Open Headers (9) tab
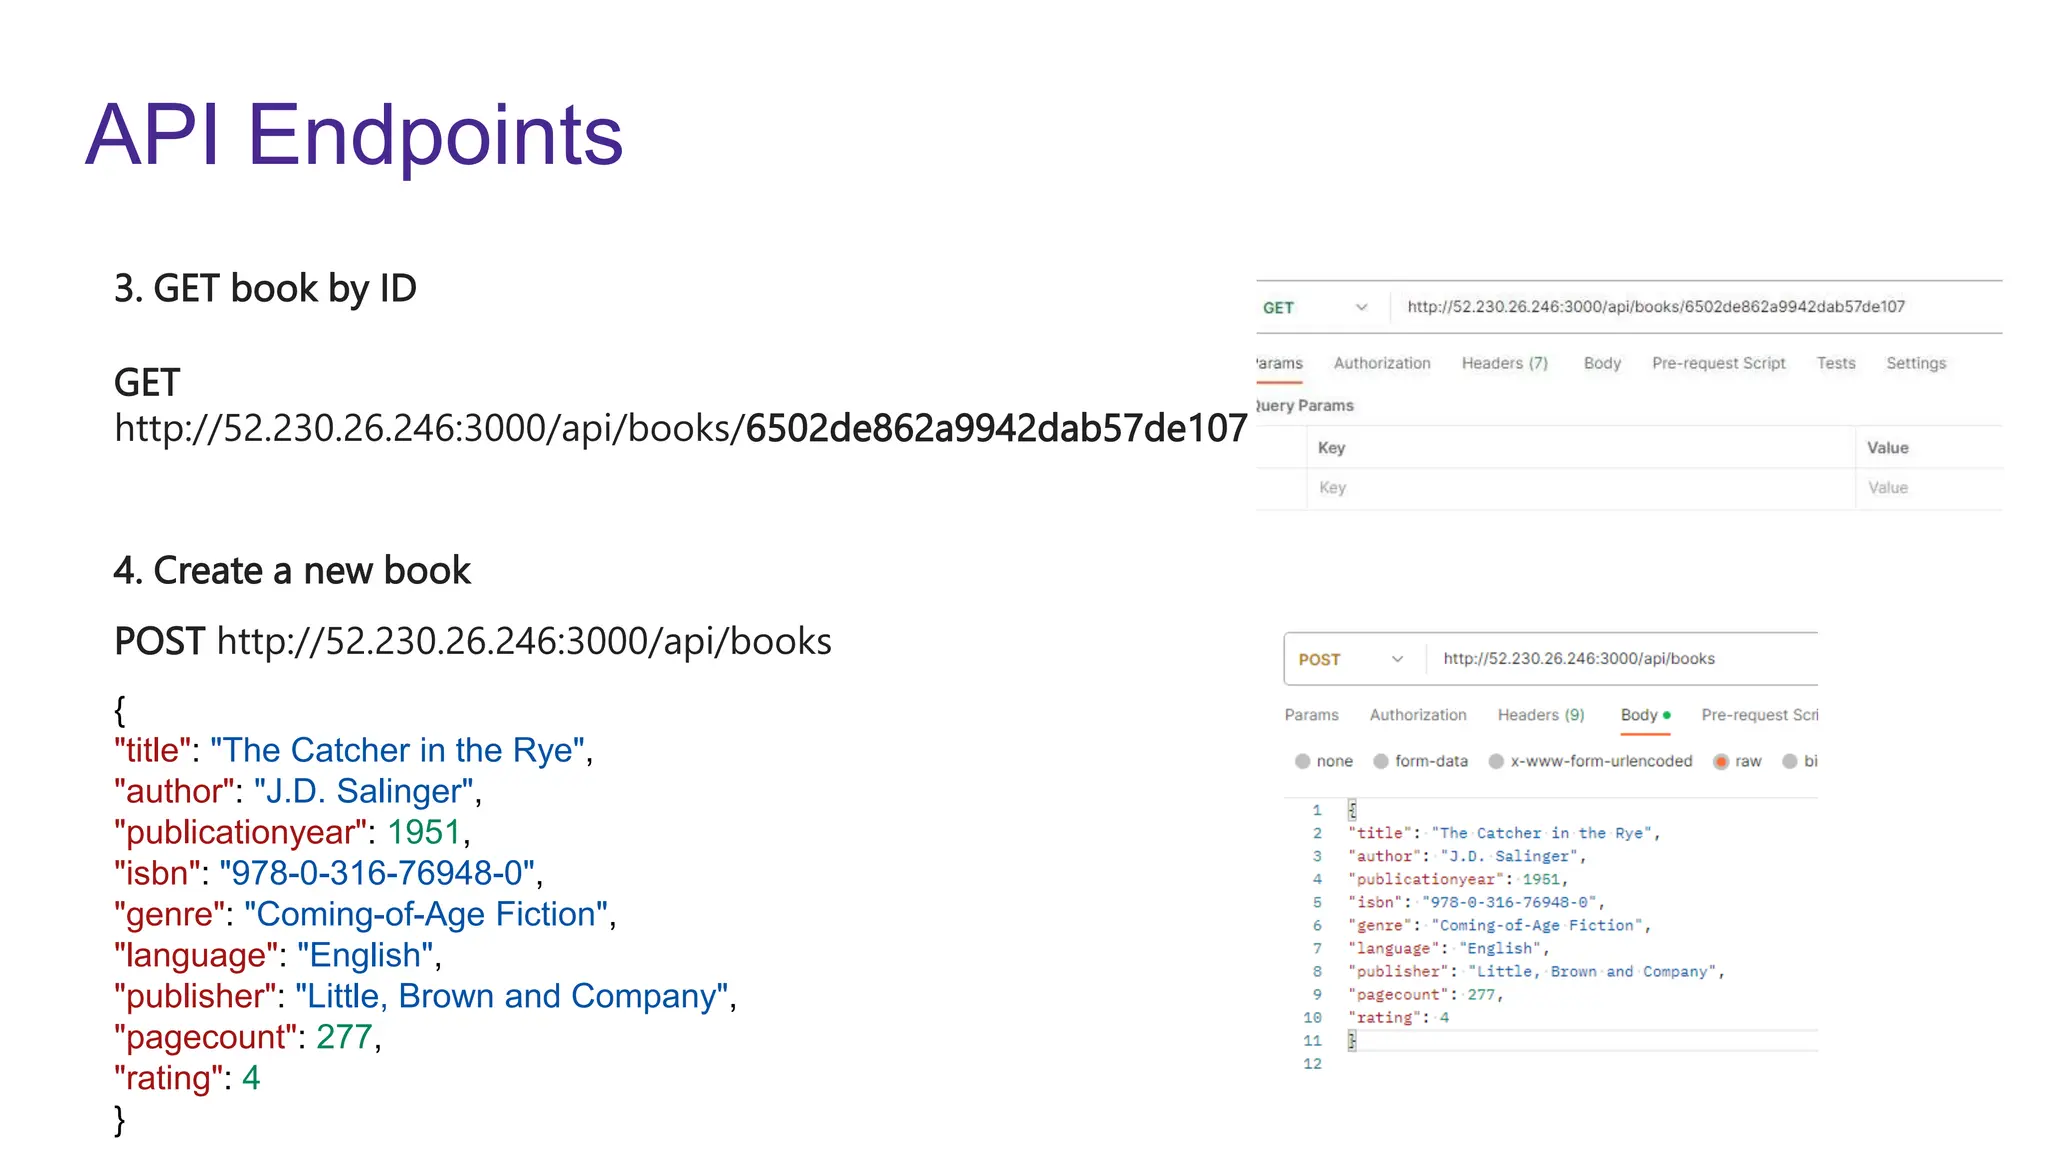 point(1540,715)
